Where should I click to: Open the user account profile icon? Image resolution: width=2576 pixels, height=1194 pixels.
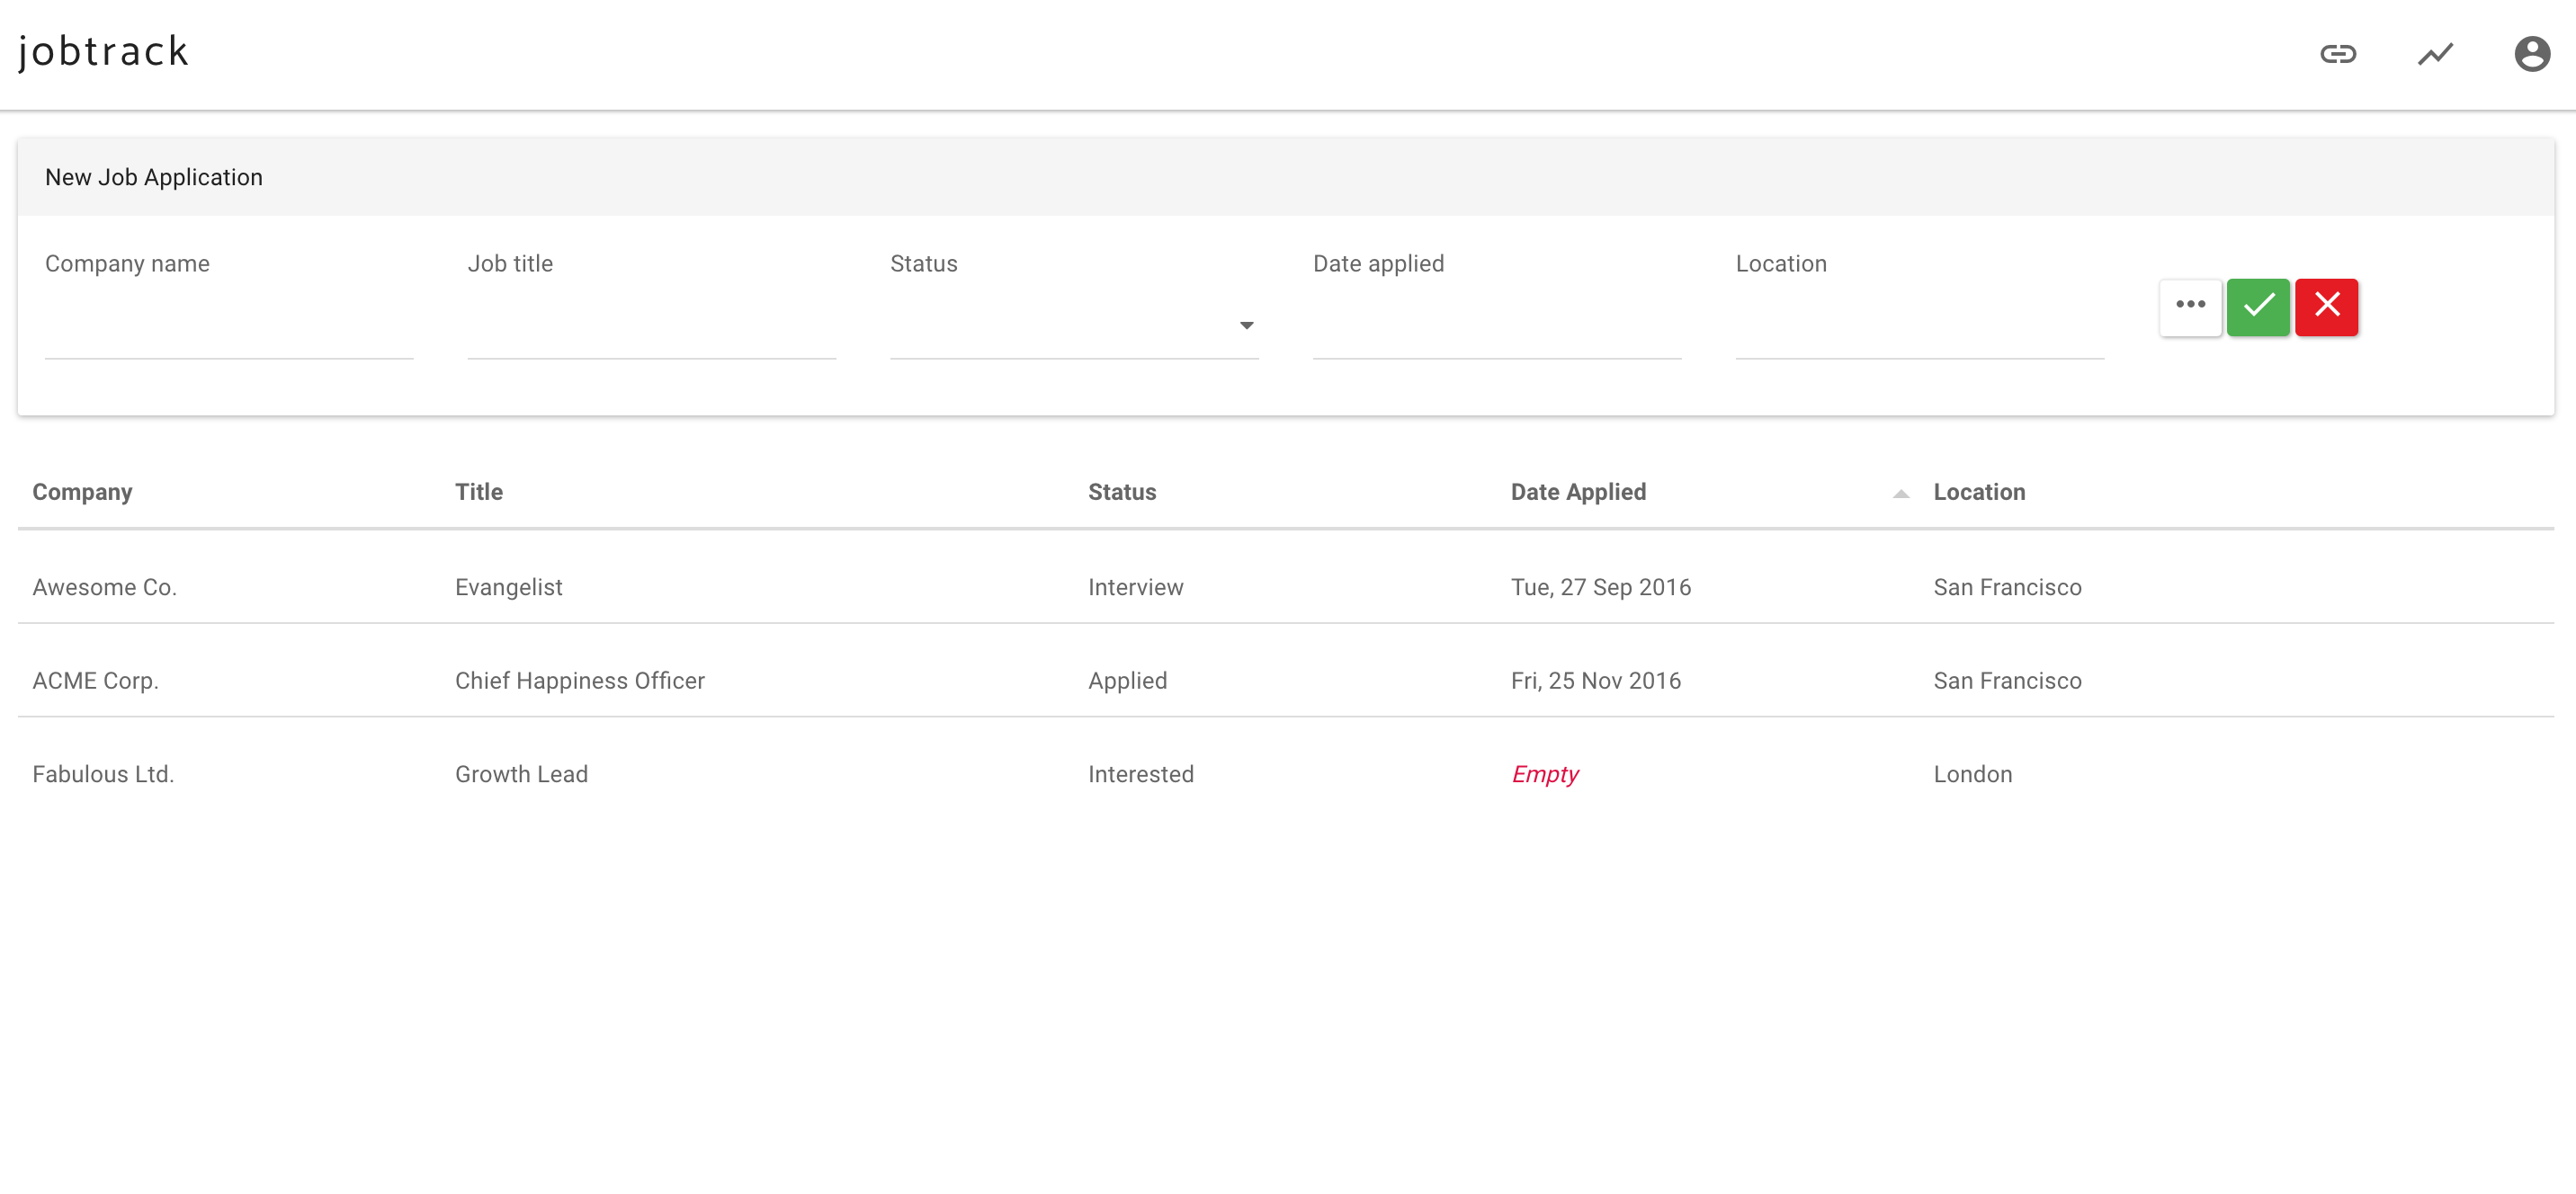click(x=2531, y=54)
